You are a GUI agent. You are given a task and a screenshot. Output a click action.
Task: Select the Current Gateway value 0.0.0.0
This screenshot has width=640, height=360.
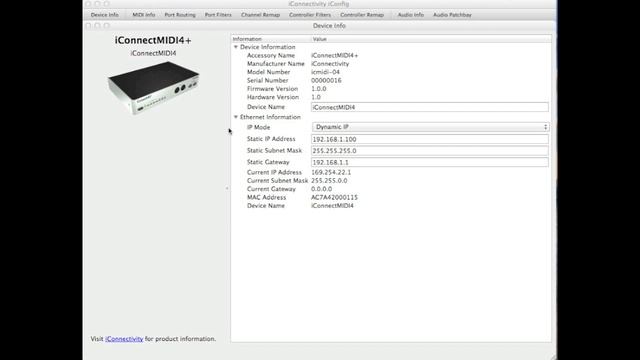pyautogui.click(x=322, y=189)
